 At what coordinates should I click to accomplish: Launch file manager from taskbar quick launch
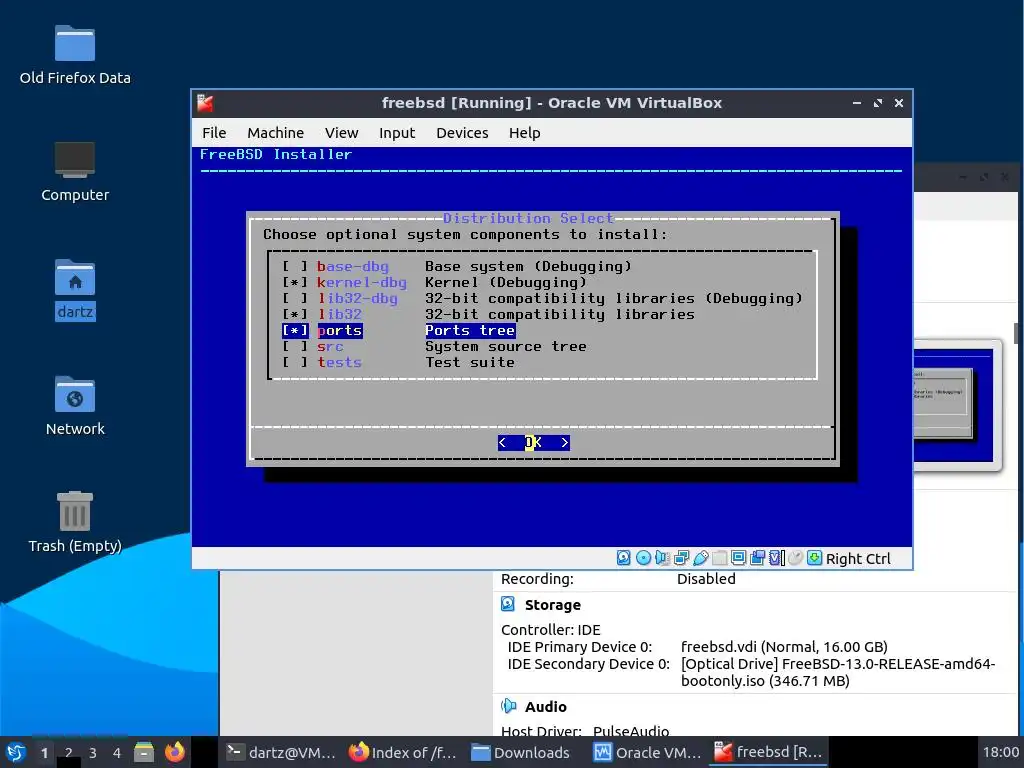point(144,753)
